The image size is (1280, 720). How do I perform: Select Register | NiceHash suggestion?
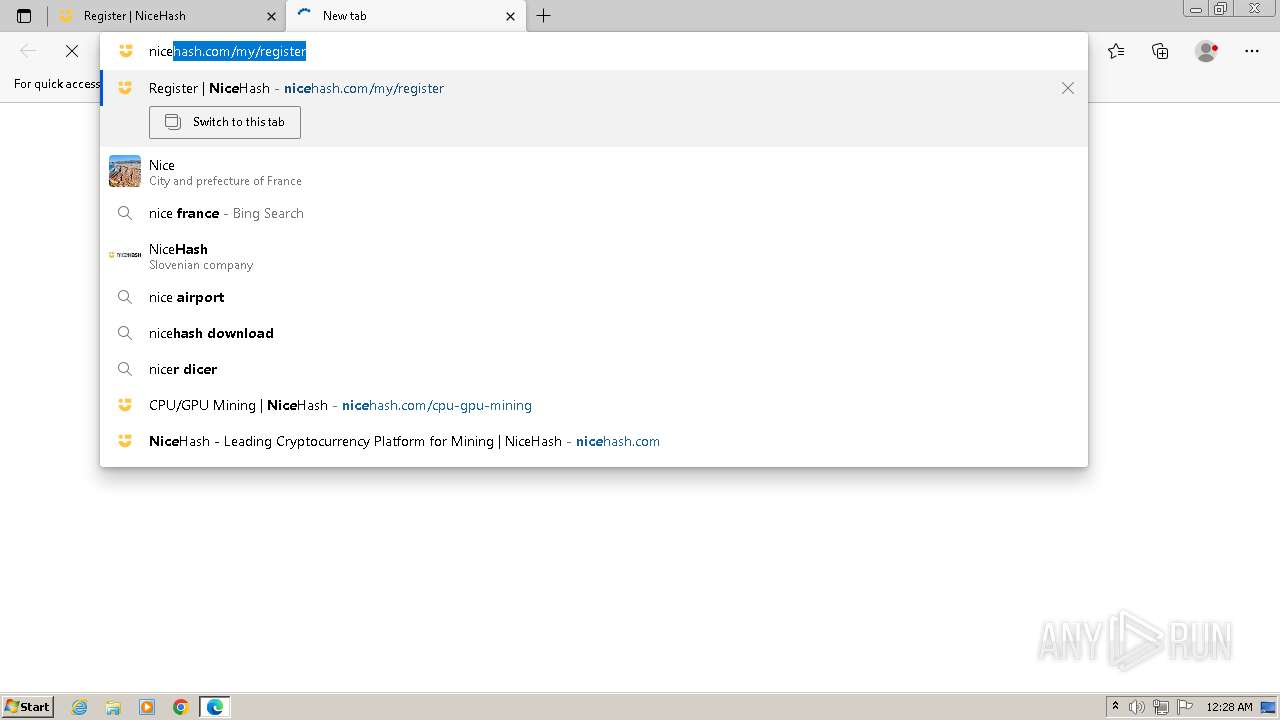pos(594,88)
